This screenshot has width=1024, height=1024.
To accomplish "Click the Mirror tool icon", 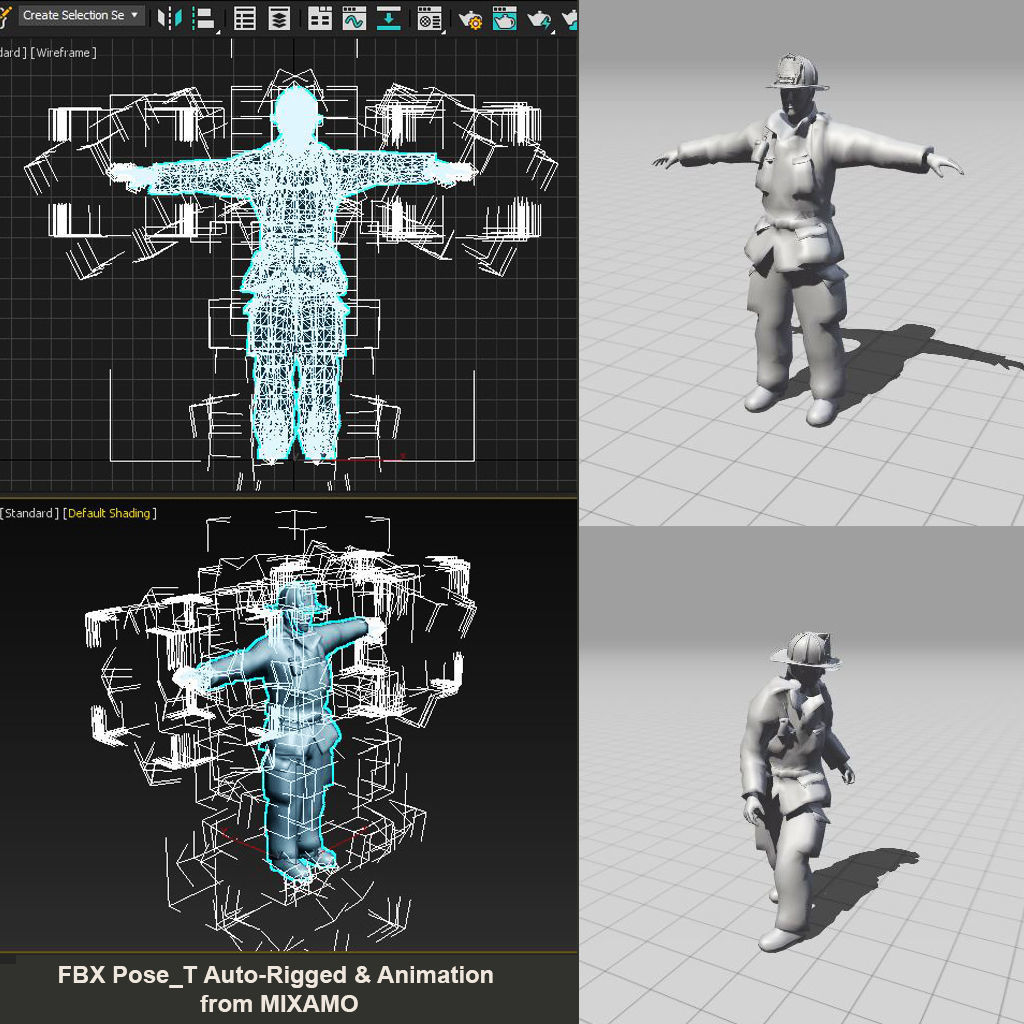I will click(x=170, y=18).
